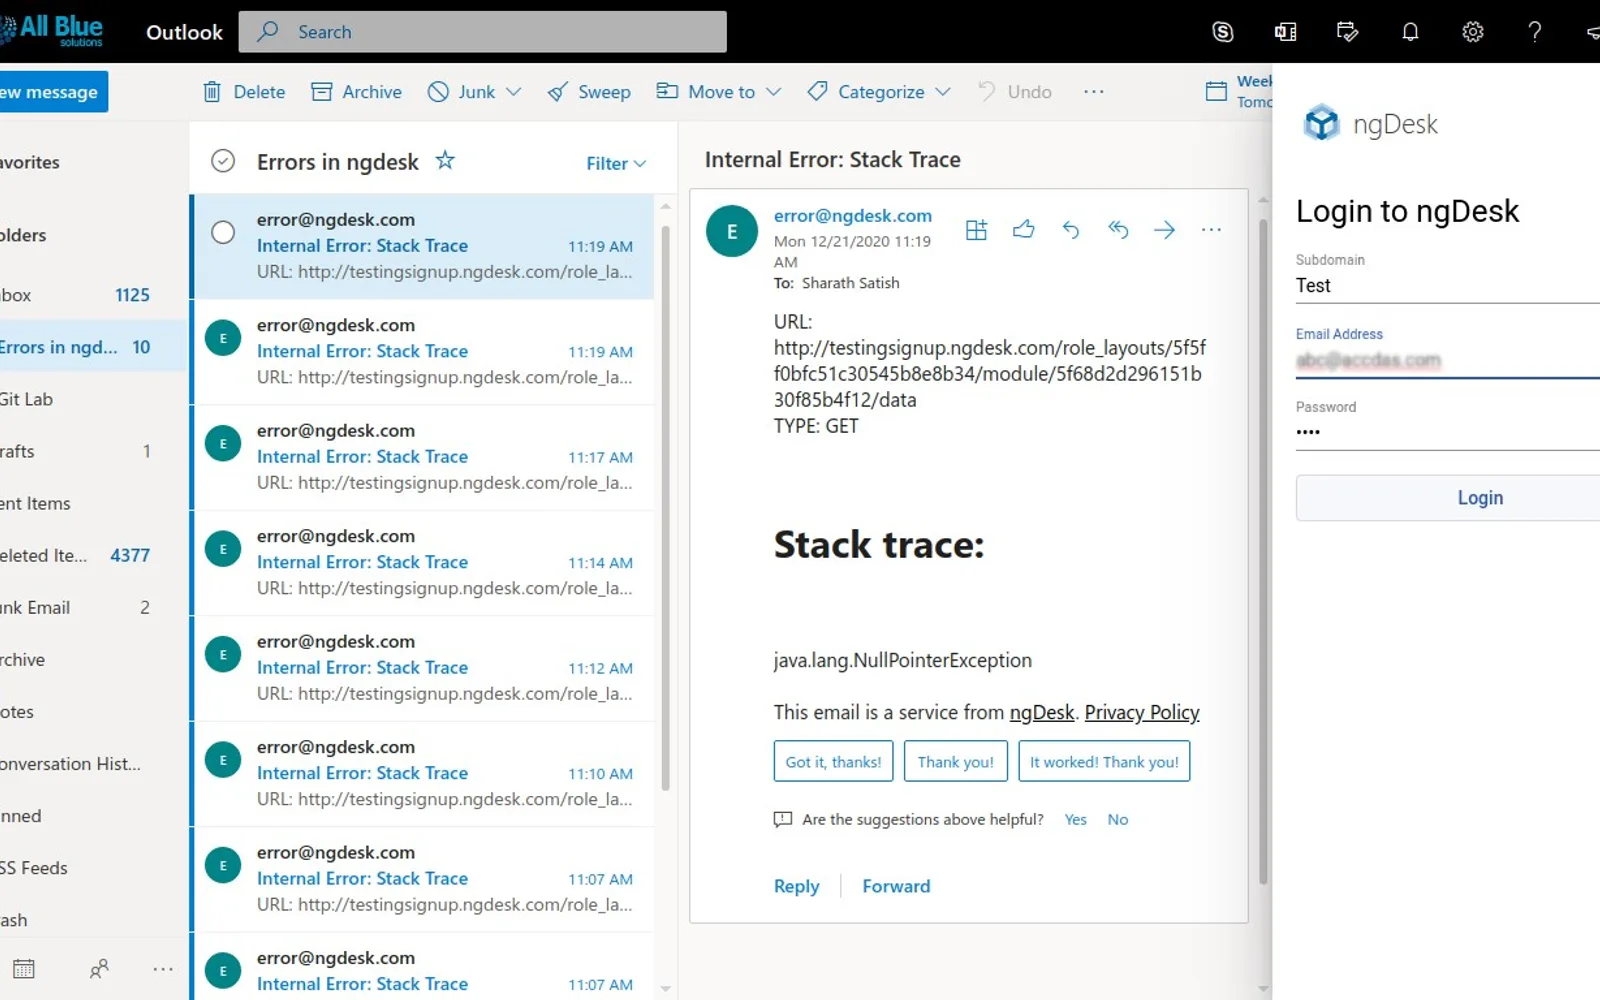This screenshot has height=1000, width=1600.
Task: Toggle select-all circle beside Errors in ngdesk
Action: 223,161
